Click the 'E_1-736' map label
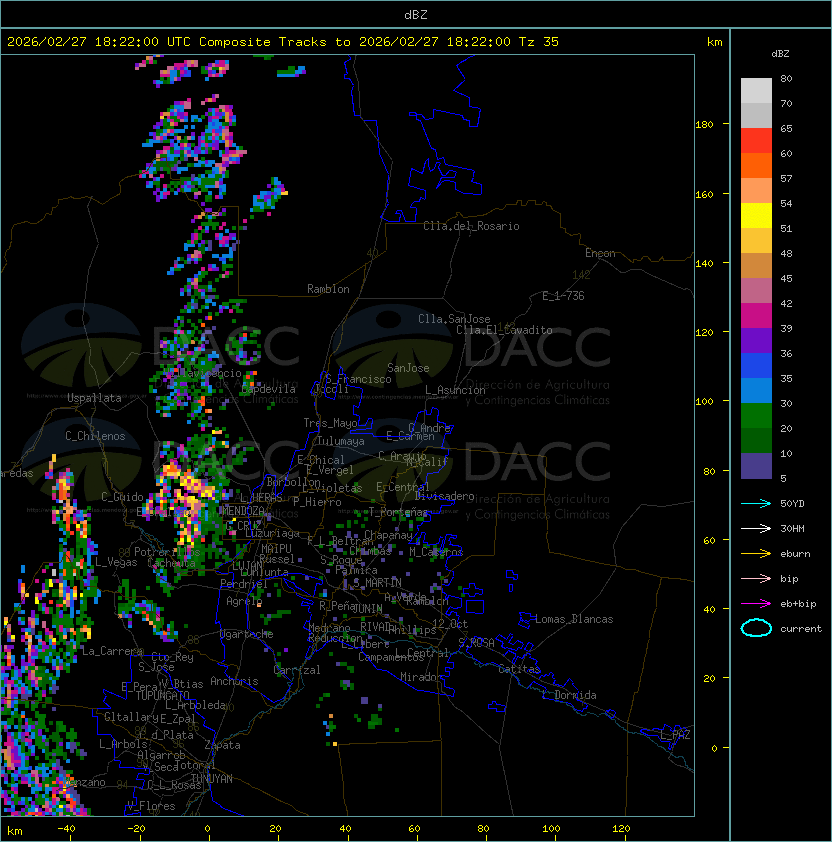 click(563, 296)
